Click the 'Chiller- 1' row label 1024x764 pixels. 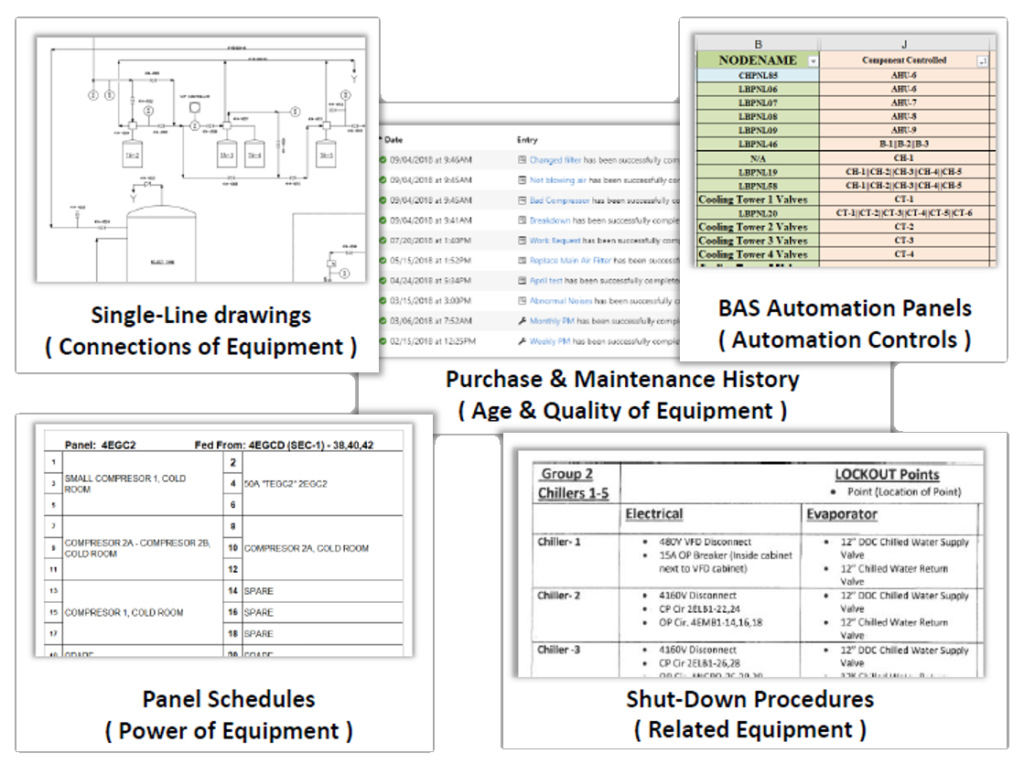(558, 542)
